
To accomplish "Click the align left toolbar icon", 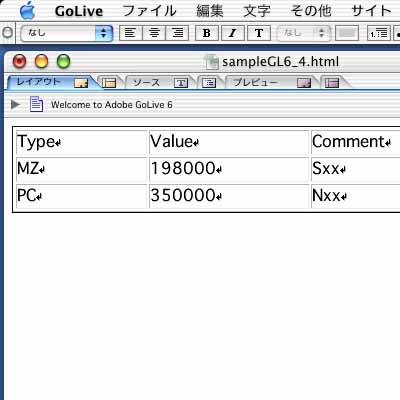I will [130, 33].
